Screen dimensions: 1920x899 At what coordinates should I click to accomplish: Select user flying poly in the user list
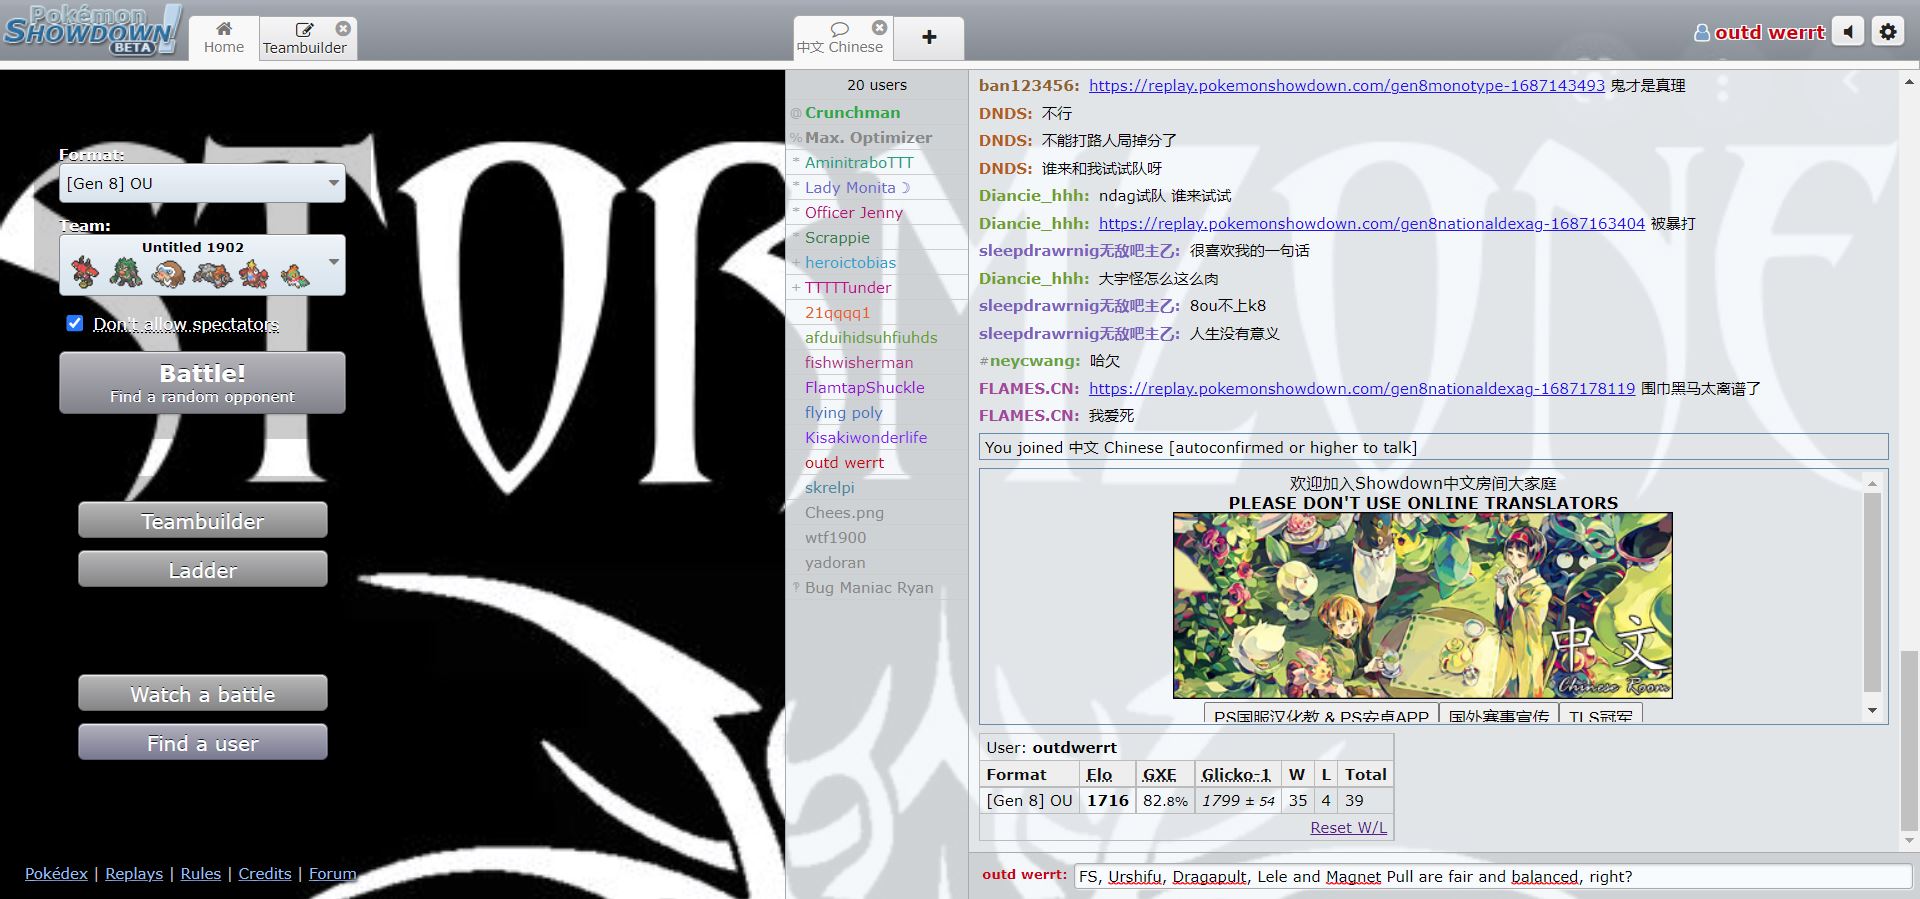(877, 413)
